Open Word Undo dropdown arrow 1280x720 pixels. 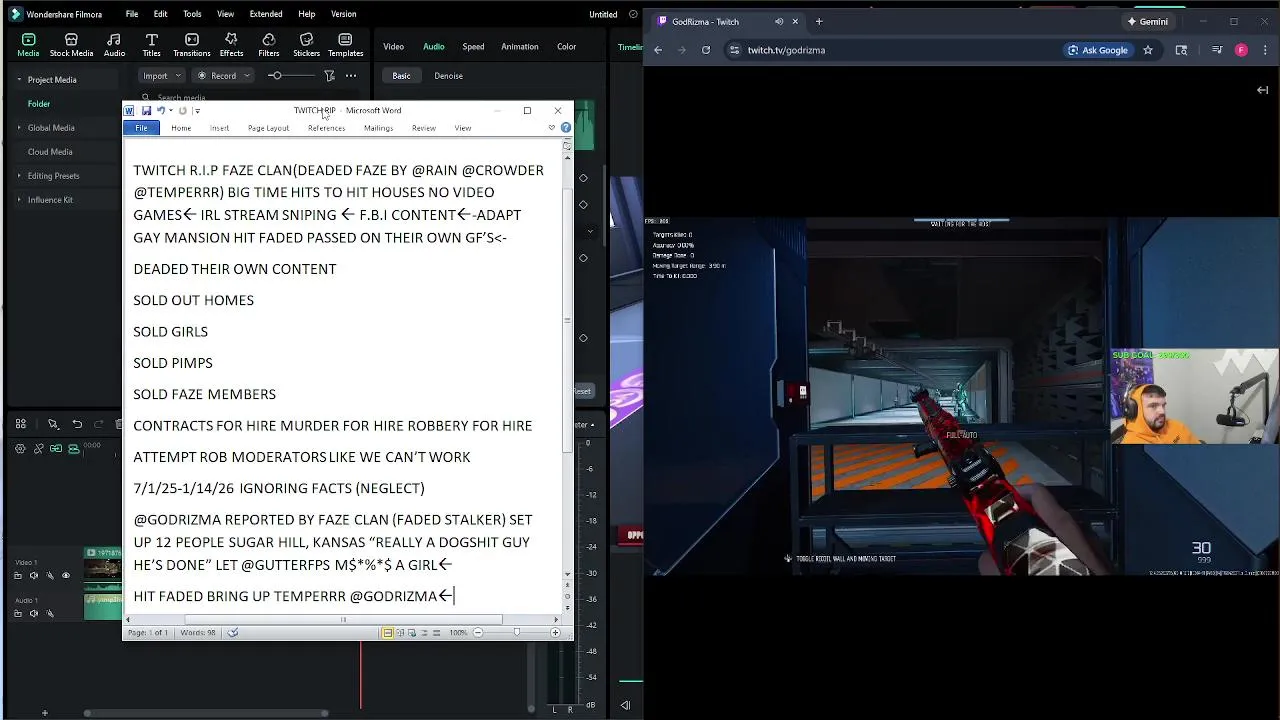click(x=171, y=110)
